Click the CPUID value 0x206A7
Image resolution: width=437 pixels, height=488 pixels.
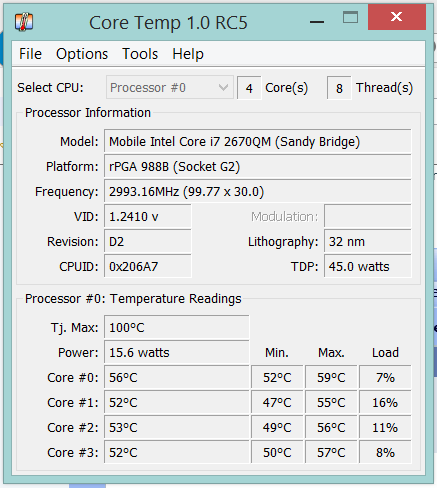148,267
